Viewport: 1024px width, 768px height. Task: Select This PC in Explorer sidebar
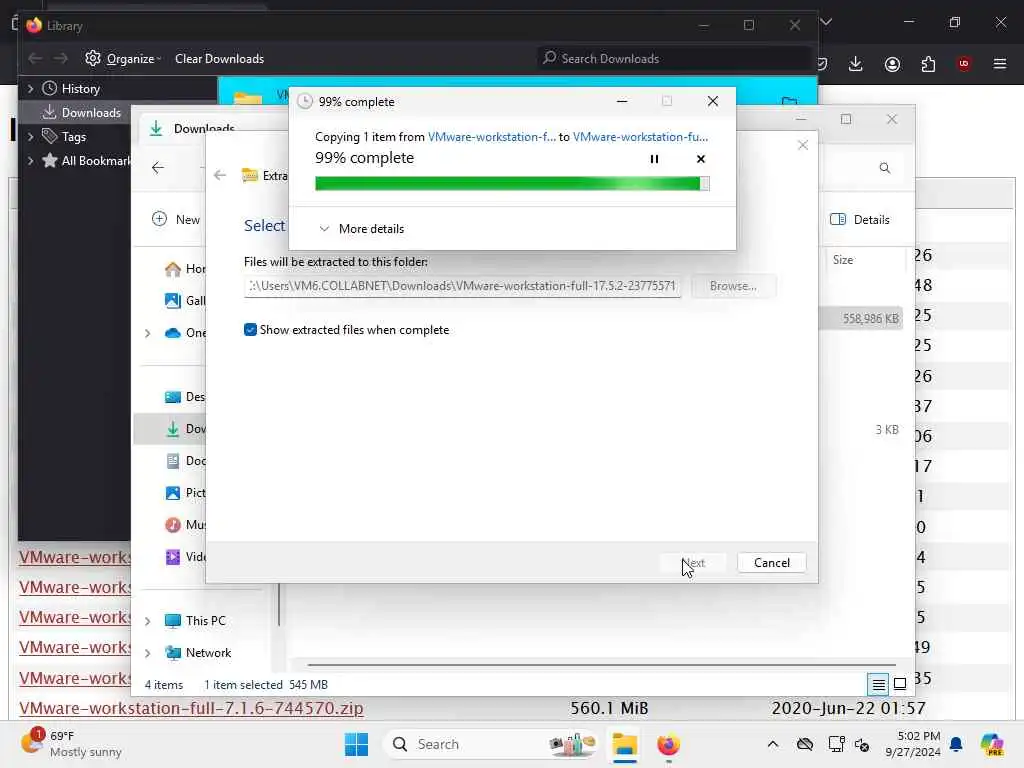point(195,620)
